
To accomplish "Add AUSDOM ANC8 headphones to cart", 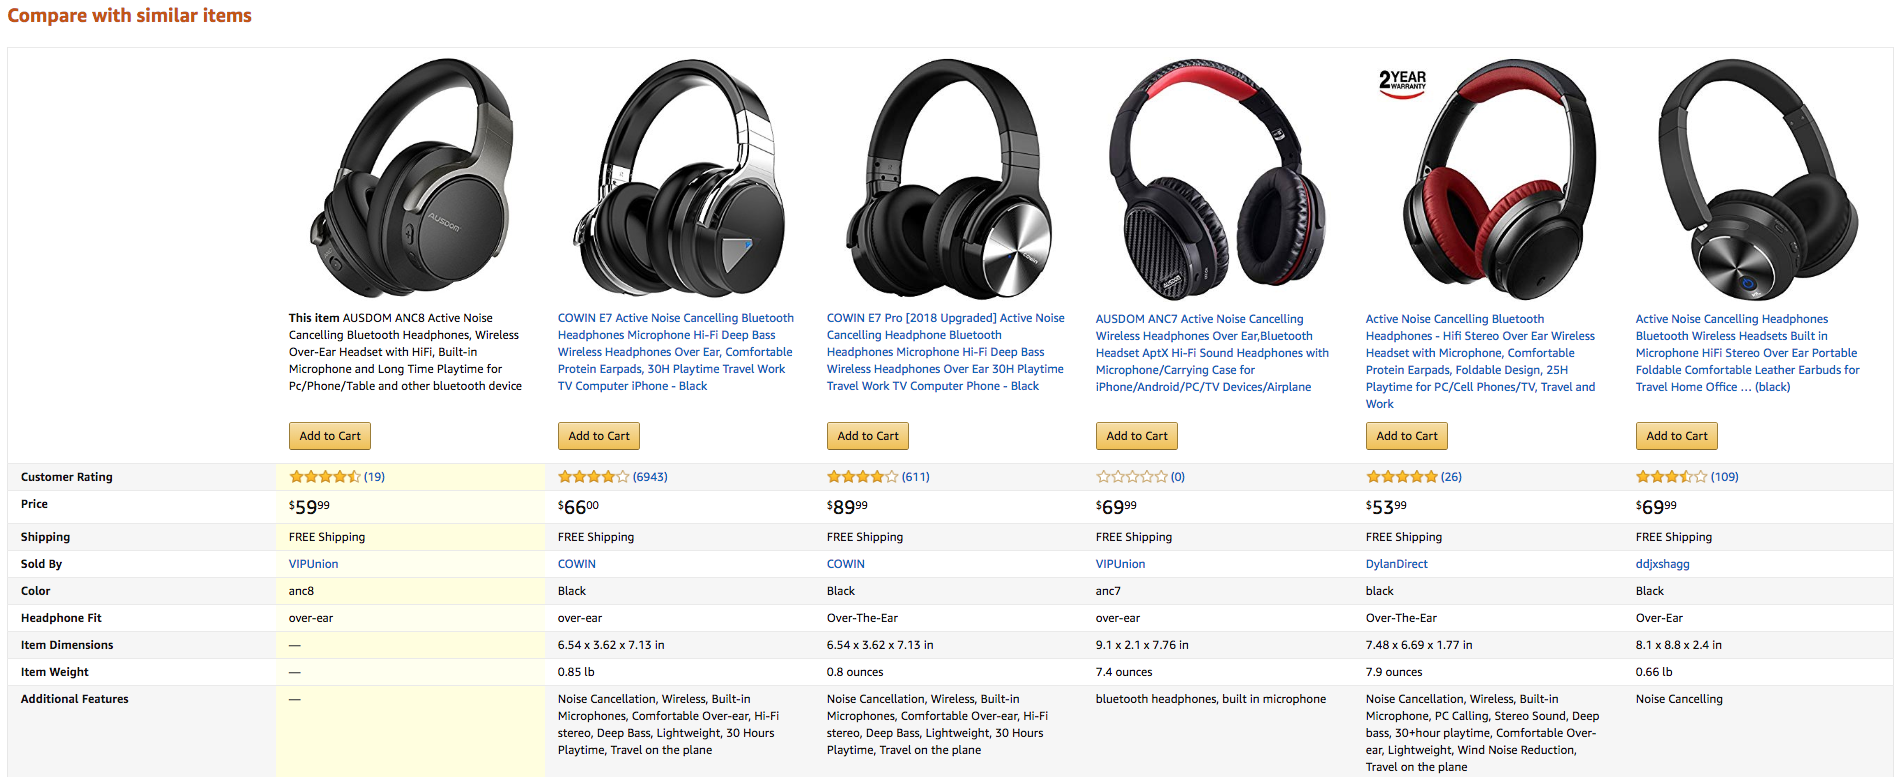I will coord(330,436).
